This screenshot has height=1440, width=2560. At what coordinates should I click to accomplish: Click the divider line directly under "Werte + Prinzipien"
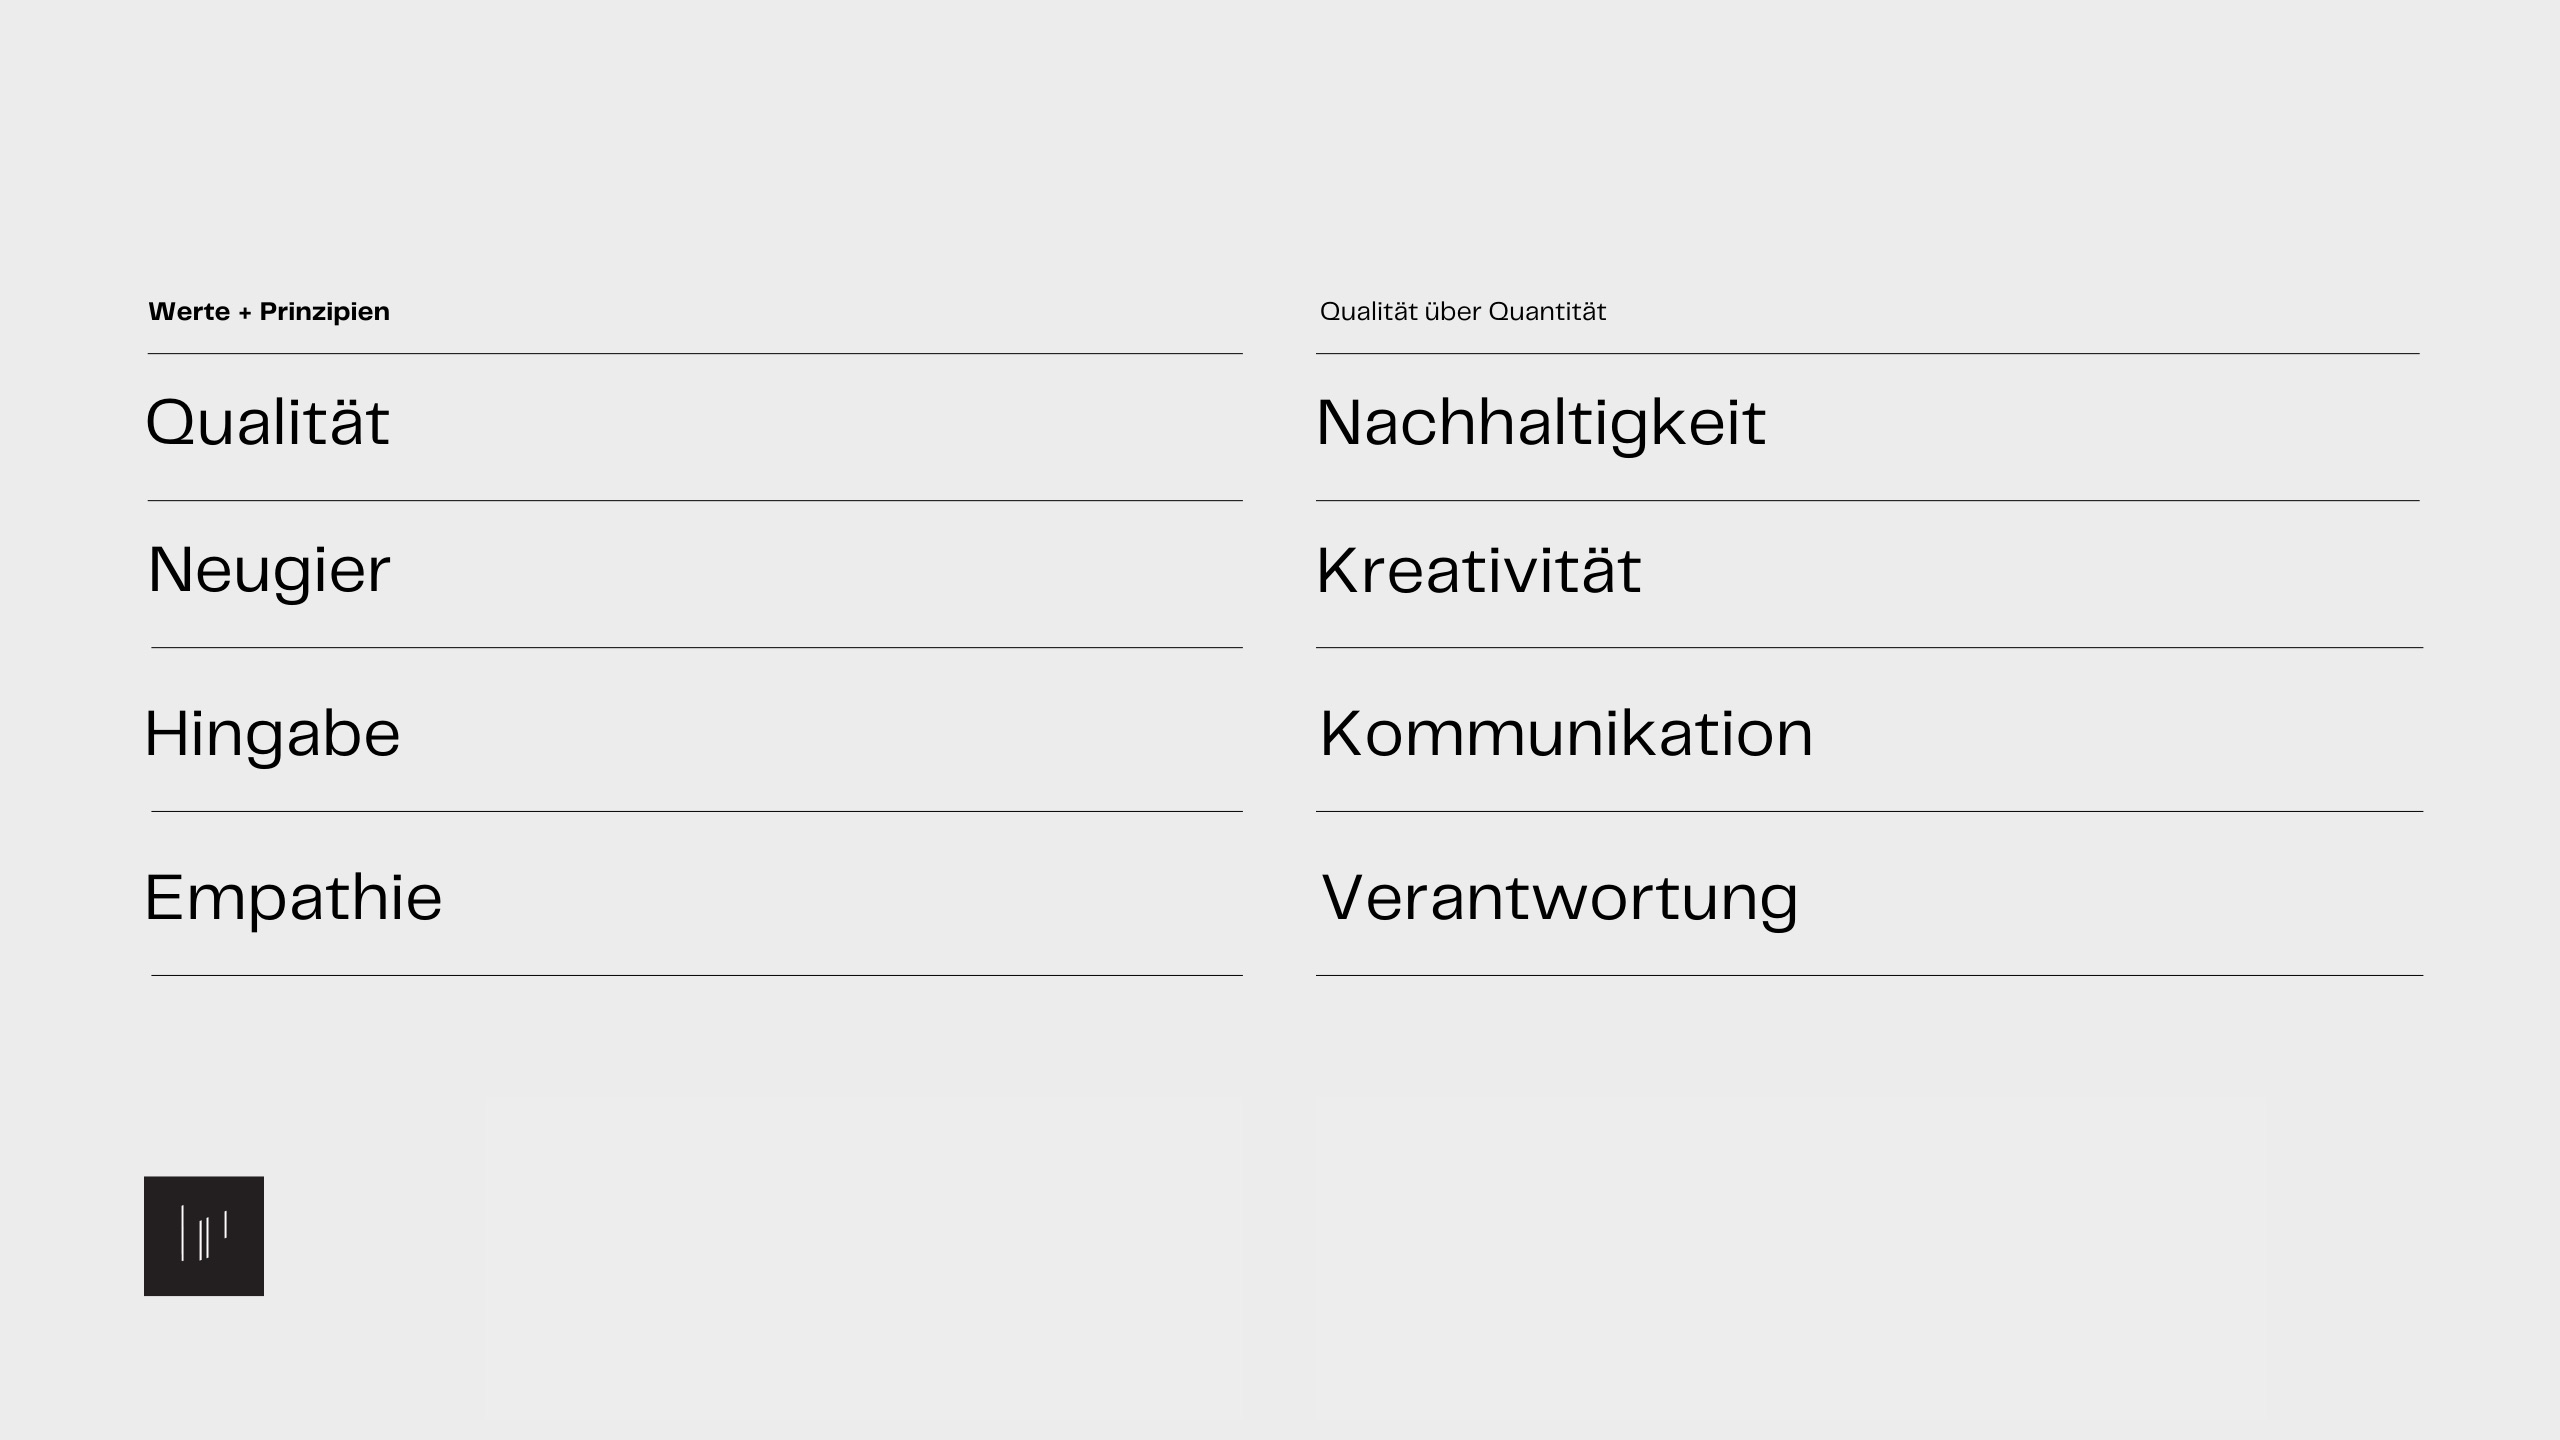coord(695,353)
